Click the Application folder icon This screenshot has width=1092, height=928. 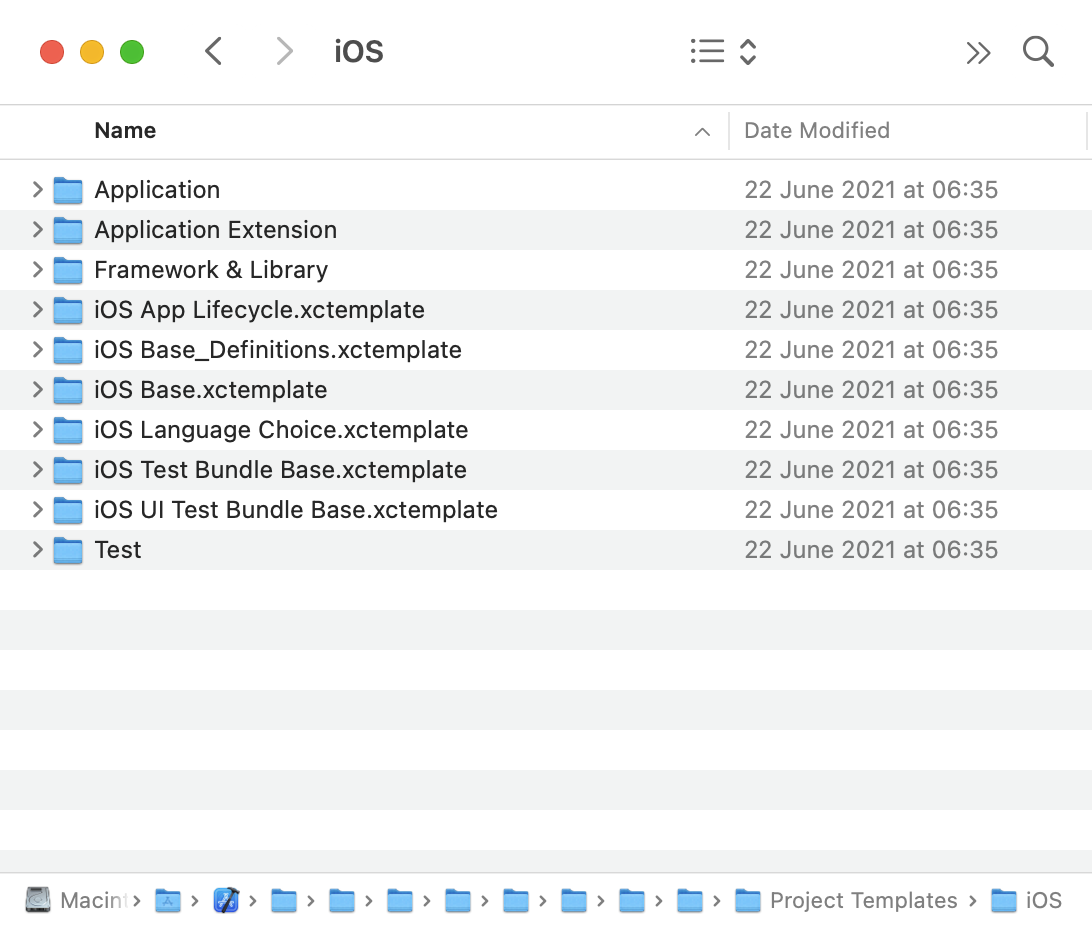pos(68,190)
